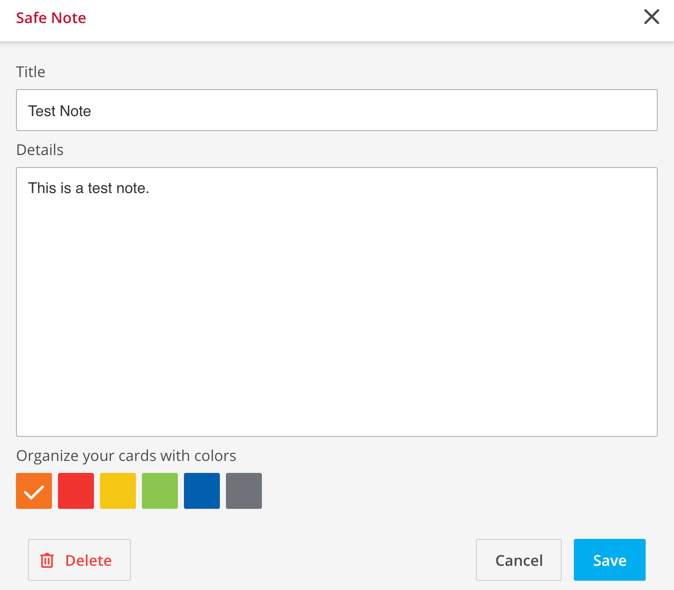Delete this safe note
This screenshot has width=674, height=590.
[80, 560]
